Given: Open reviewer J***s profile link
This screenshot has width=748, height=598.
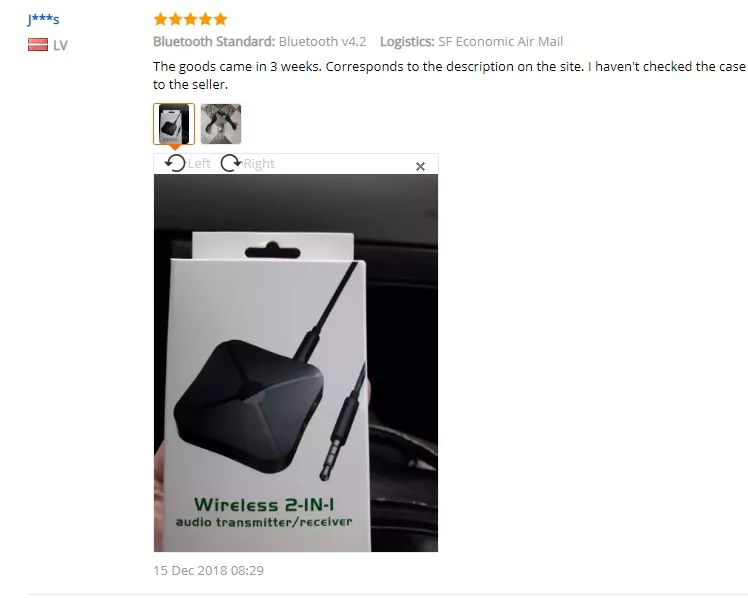Looking at the screenshot, I should click(x=43, y=19).
